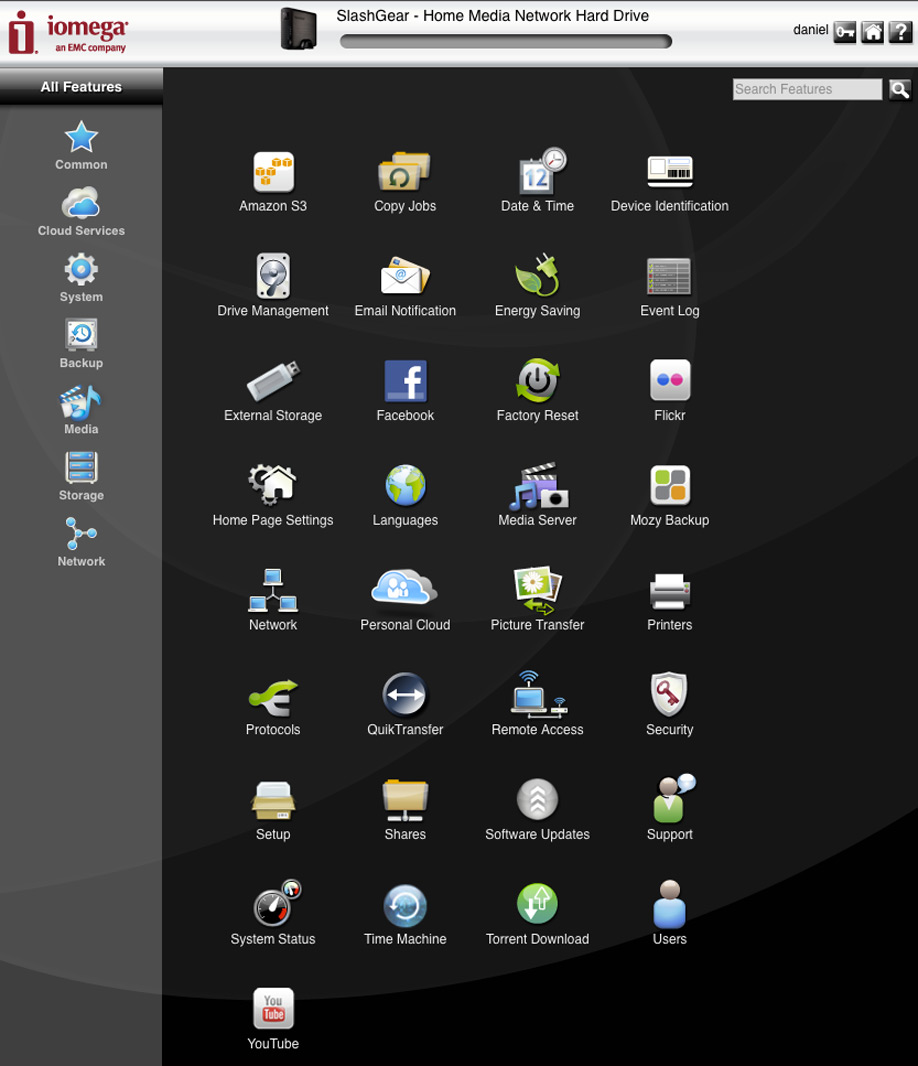Launch the Drive Management page
The width and height of the screenshot is (918, 1066).
coord(273,278)
